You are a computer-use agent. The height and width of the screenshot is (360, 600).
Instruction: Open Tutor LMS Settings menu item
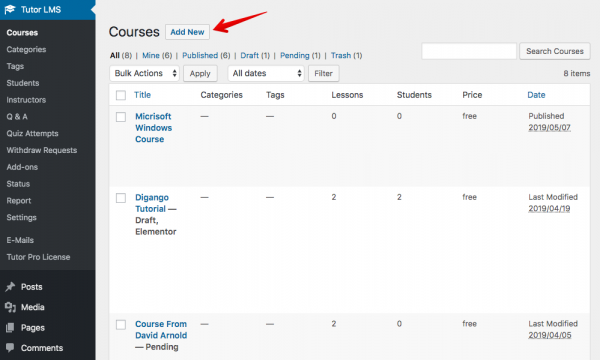(21, 218)
